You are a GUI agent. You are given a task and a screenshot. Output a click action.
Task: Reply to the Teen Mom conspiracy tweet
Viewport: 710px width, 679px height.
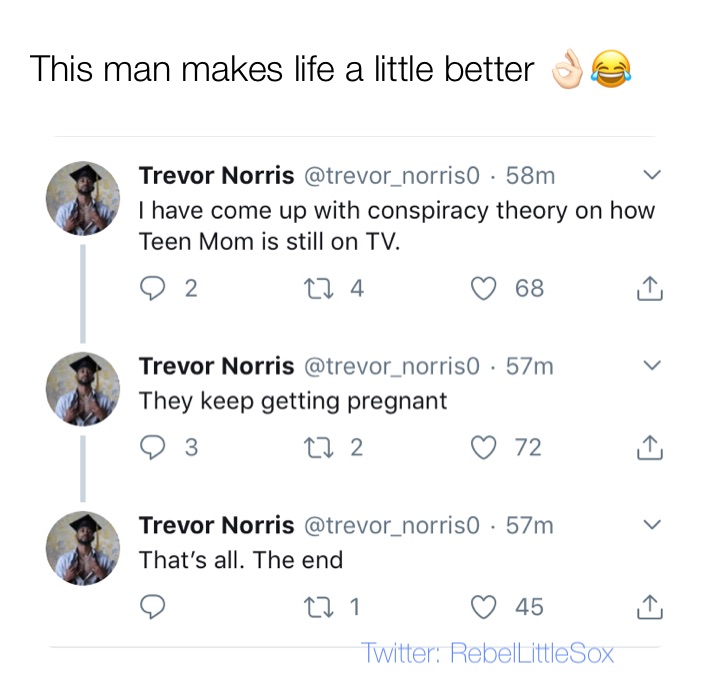click(x=154, y=289)
